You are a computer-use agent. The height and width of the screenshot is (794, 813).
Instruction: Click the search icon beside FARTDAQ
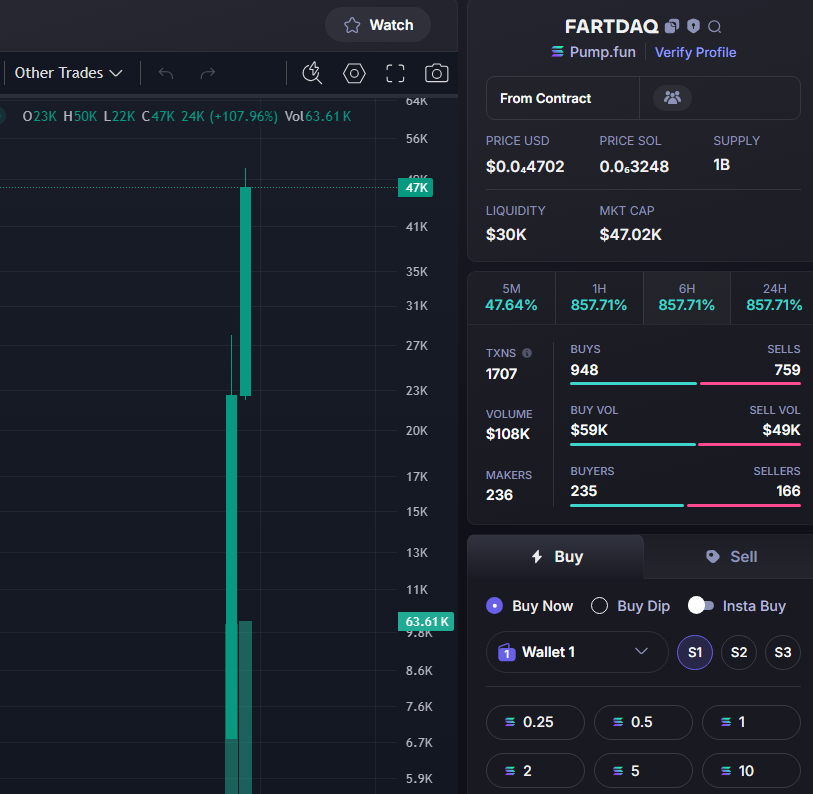(x=714, y=26)
